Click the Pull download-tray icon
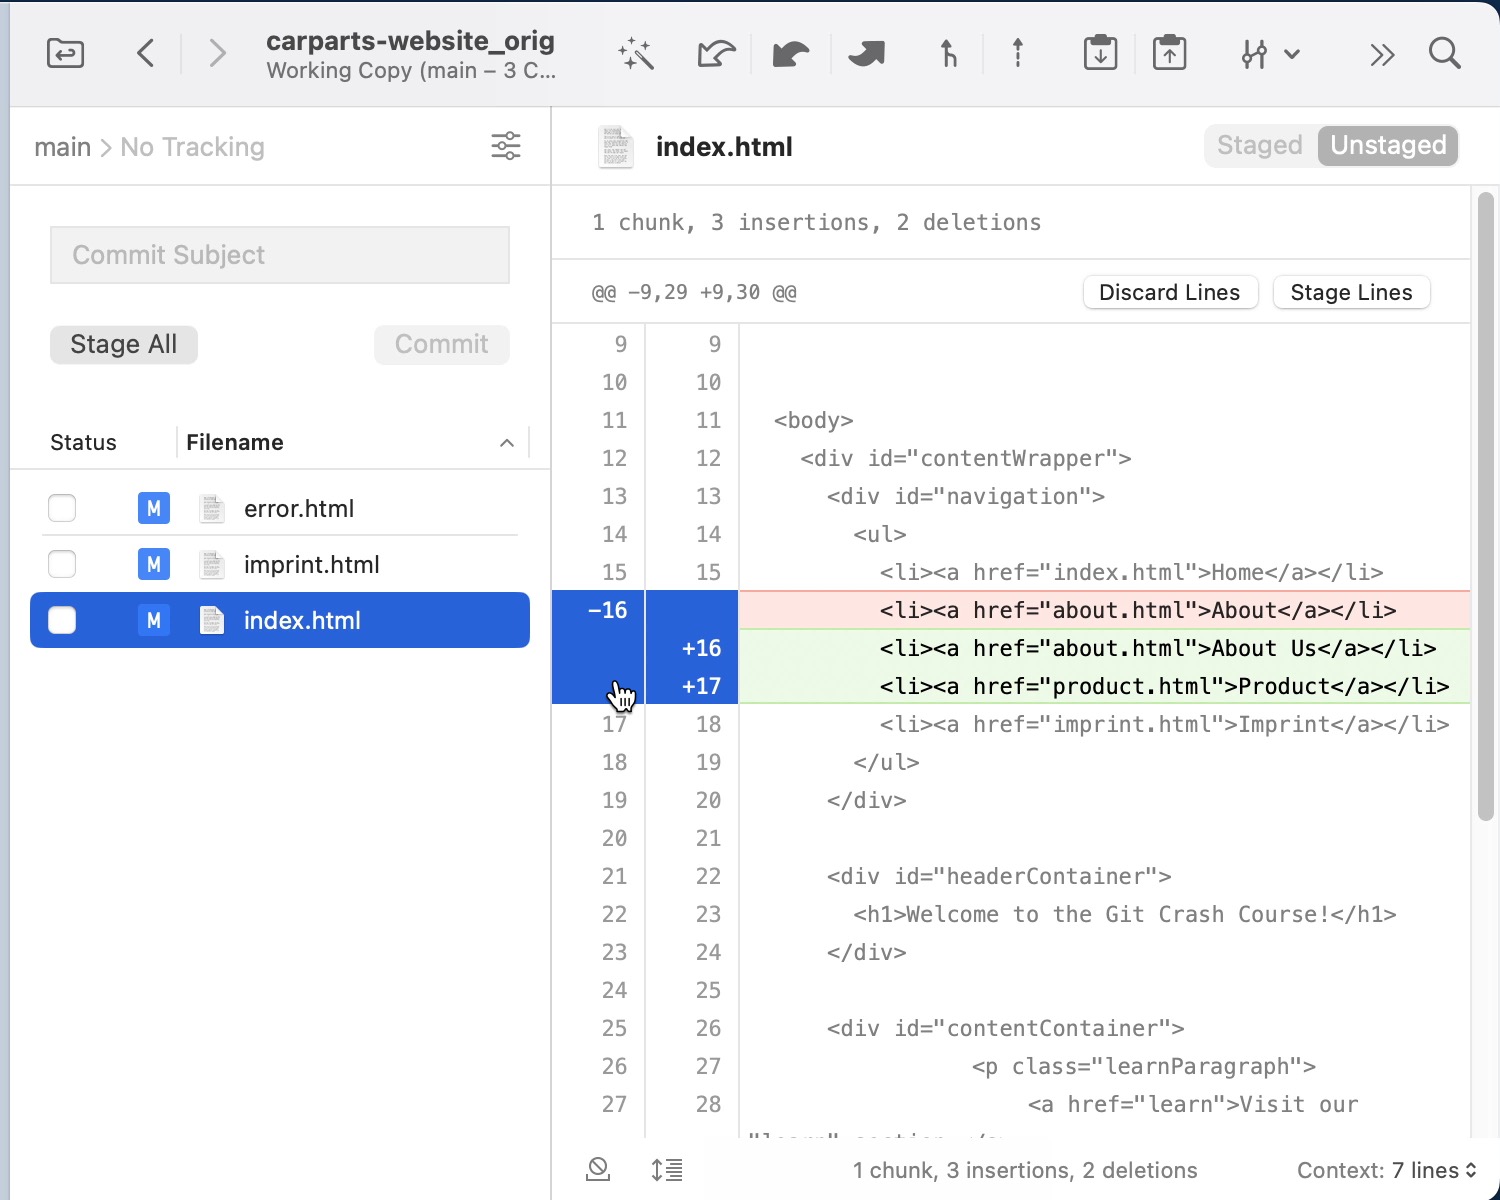 tap(1100, 53)
